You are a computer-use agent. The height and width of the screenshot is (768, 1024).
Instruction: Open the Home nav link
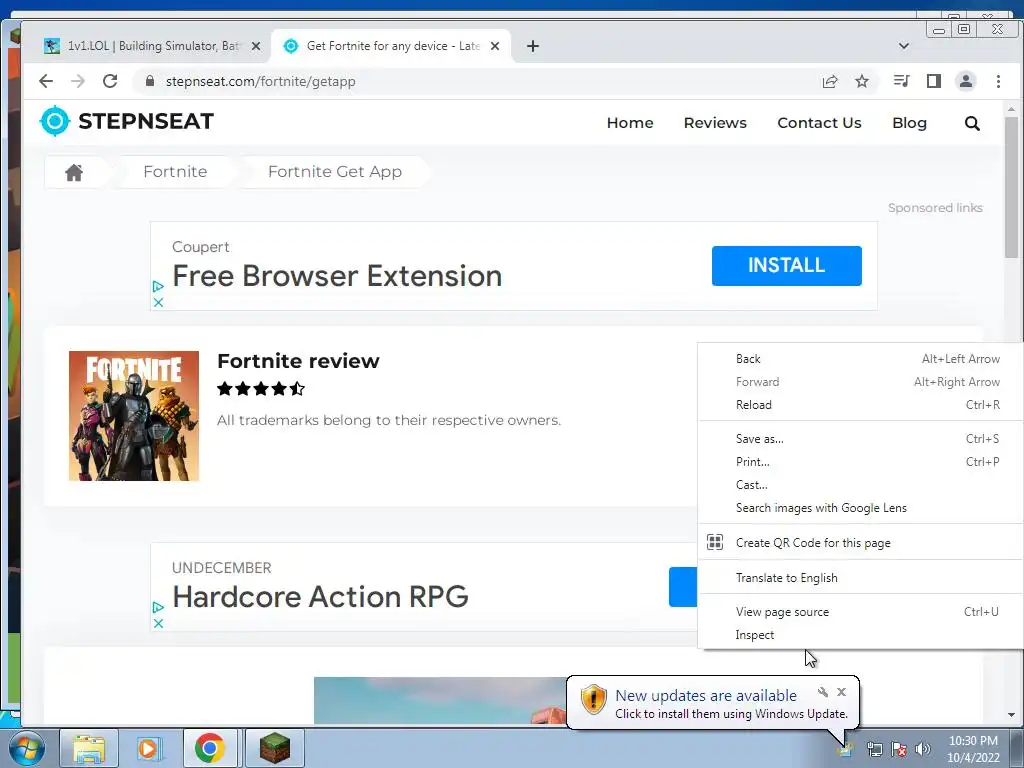pyautogui.click(x=630, y=123)
